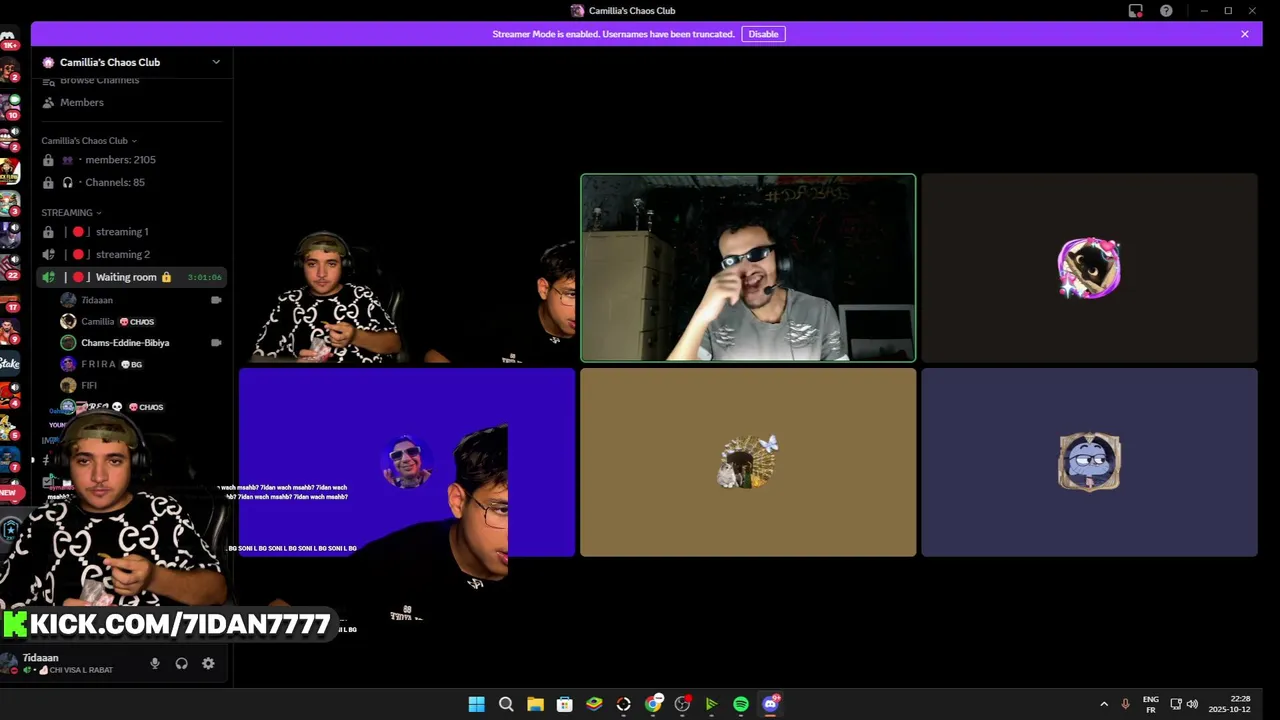Click Camillia's avatar in voice member list
Screen dimensions: 1280x720
(x=68, y=322)
